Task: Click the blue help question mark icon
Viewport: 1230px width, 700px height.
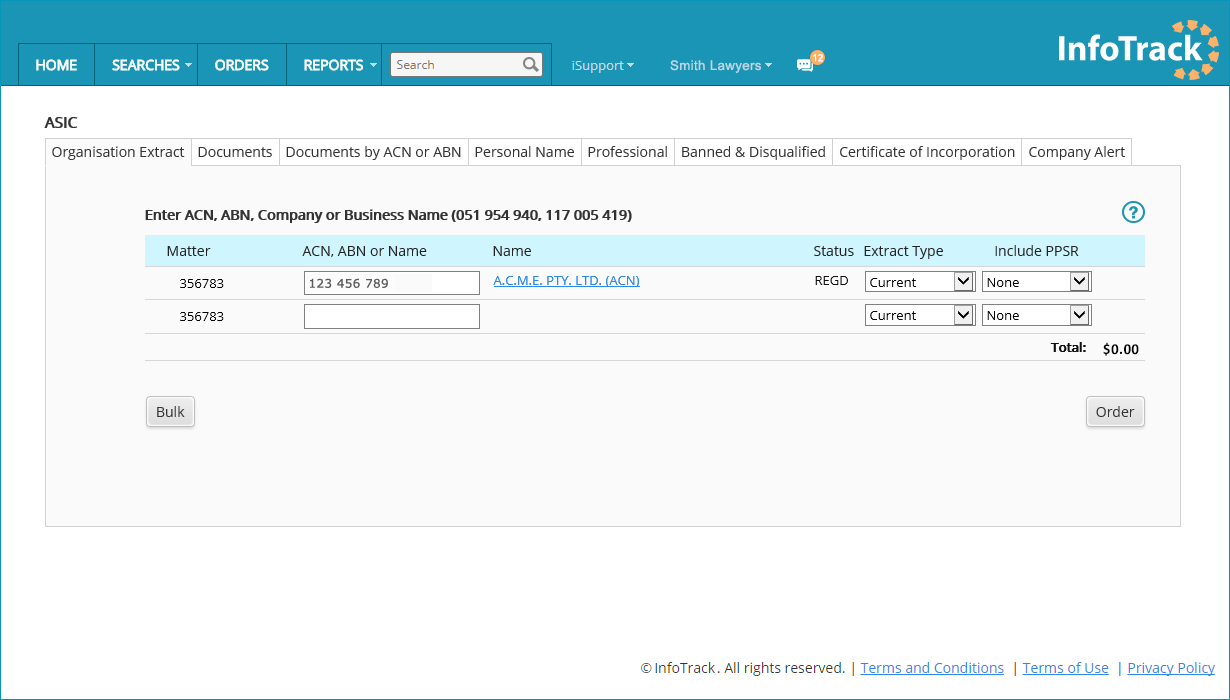Action: pyautogui.click(x=1133, y=212)
